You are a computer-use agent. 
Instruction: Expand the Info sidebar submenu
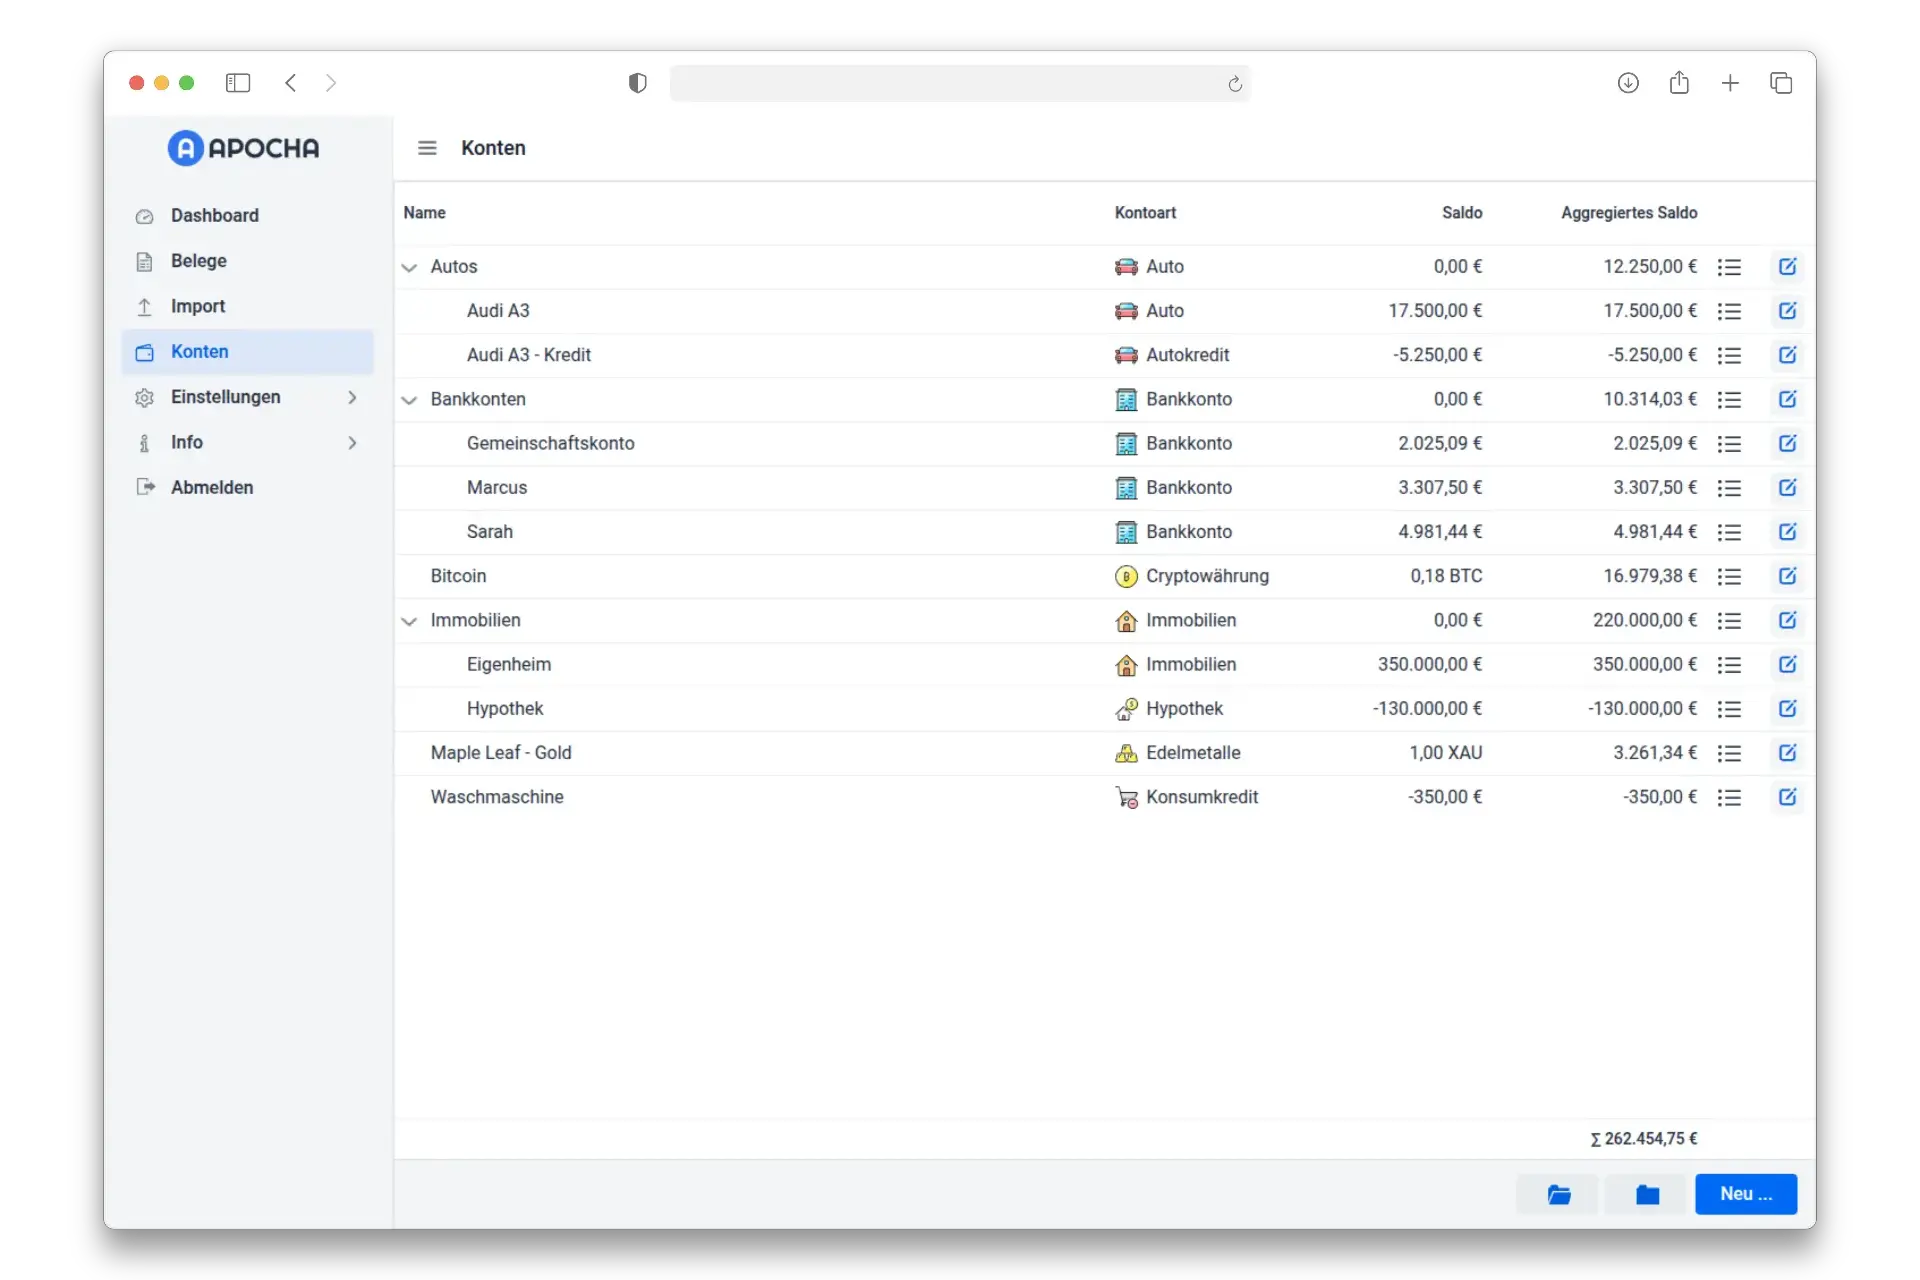pyautogui.click(x=352, y=442)
